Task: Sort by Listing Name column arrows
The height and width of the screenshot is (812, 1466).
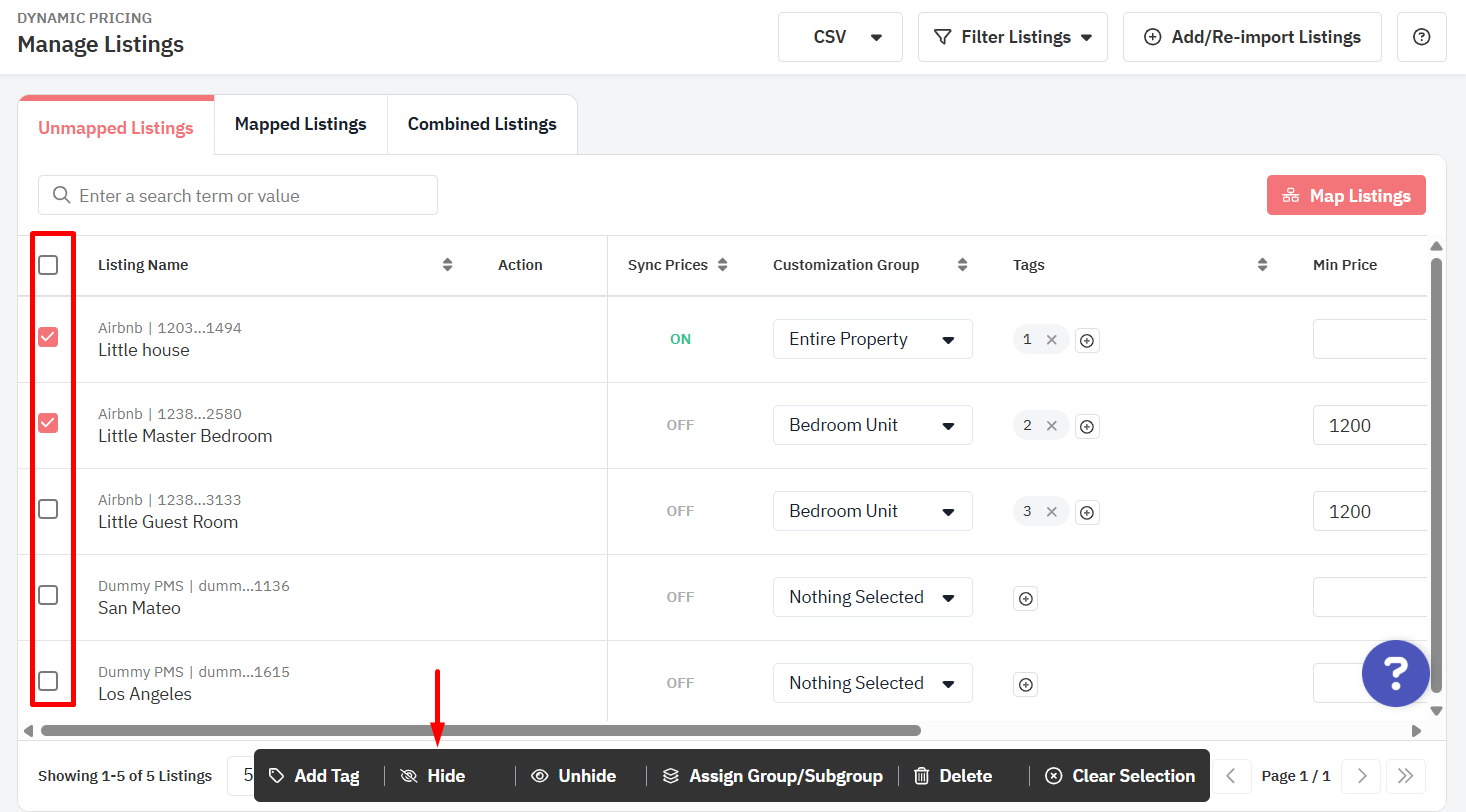Action: point(447,265)
